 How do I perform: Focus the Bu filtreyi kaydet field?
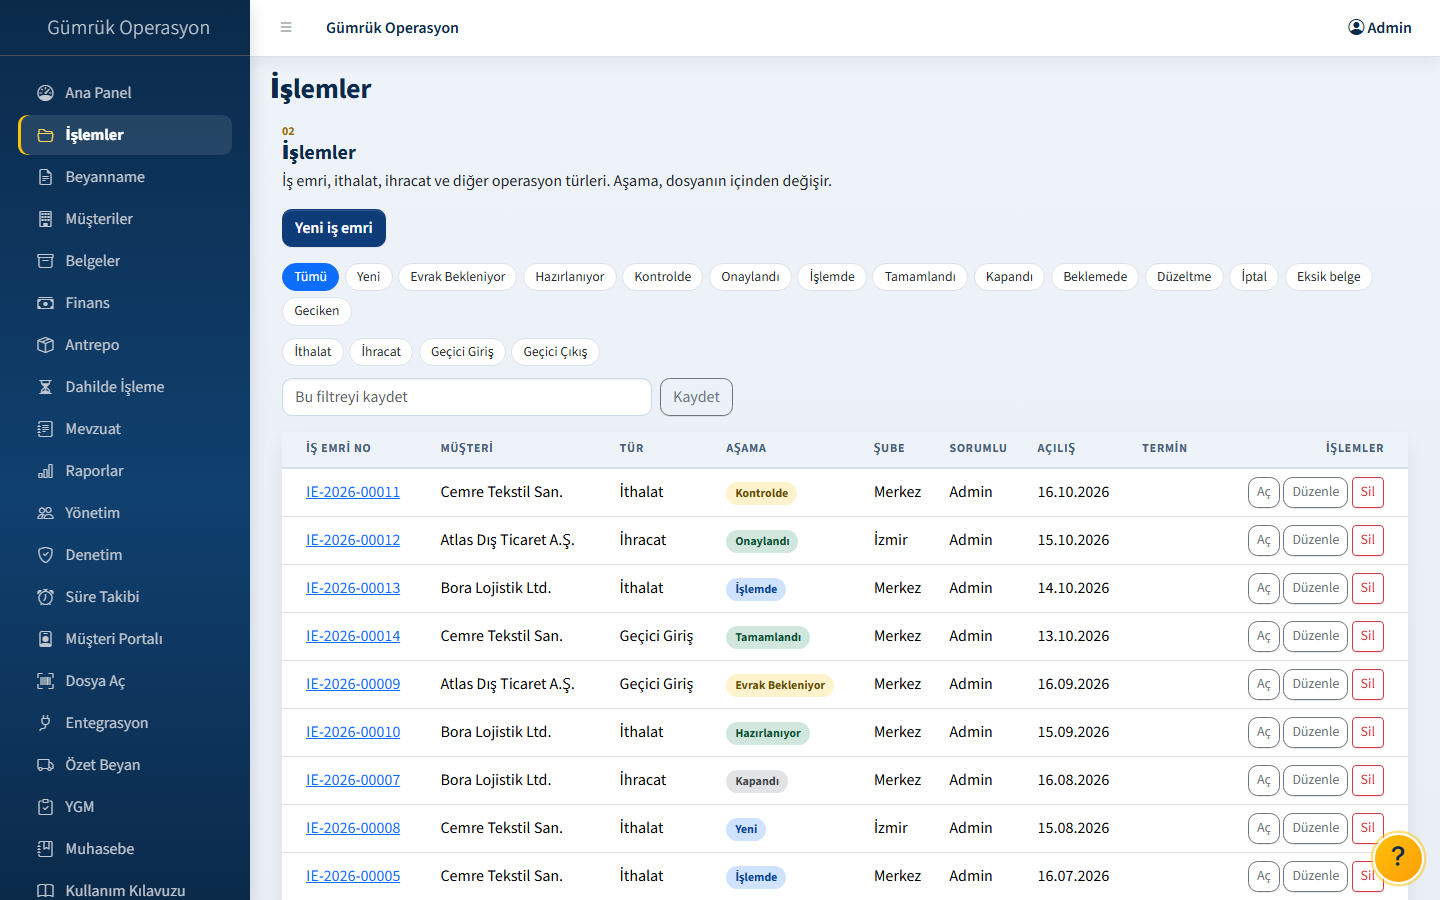(467, 397)
